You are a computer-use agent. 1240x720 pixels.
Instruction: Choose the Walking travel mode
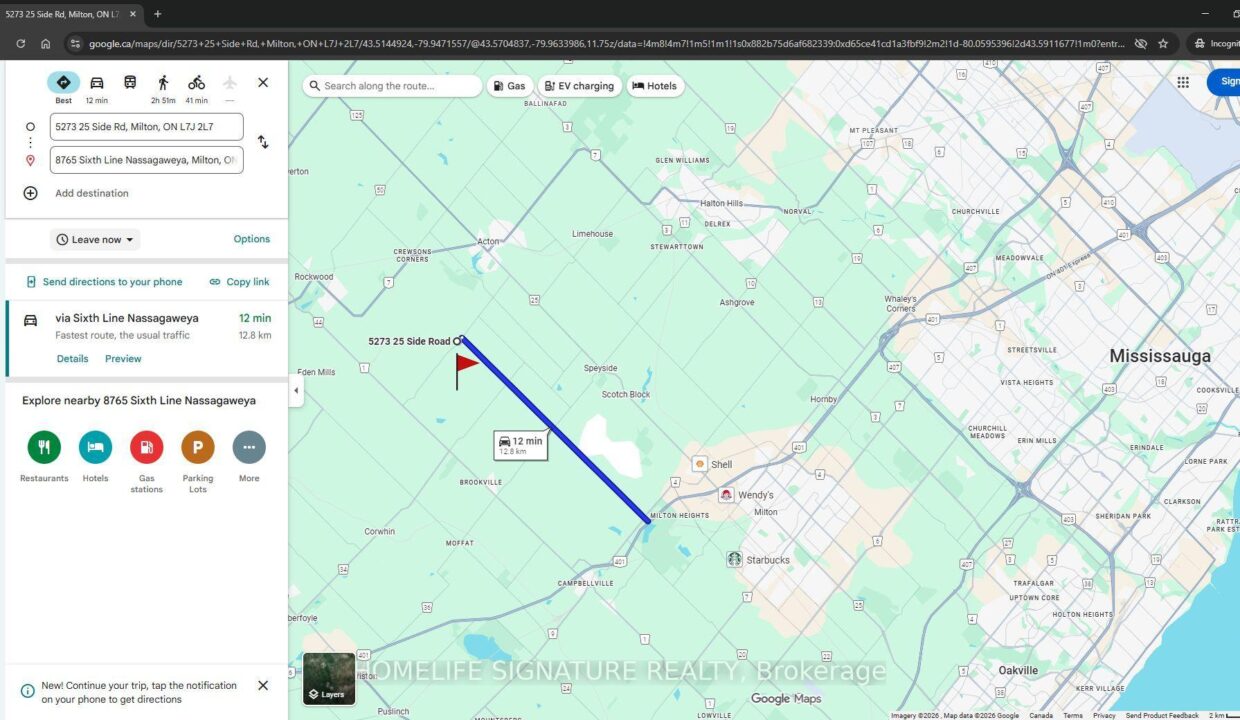pos(163,83)
